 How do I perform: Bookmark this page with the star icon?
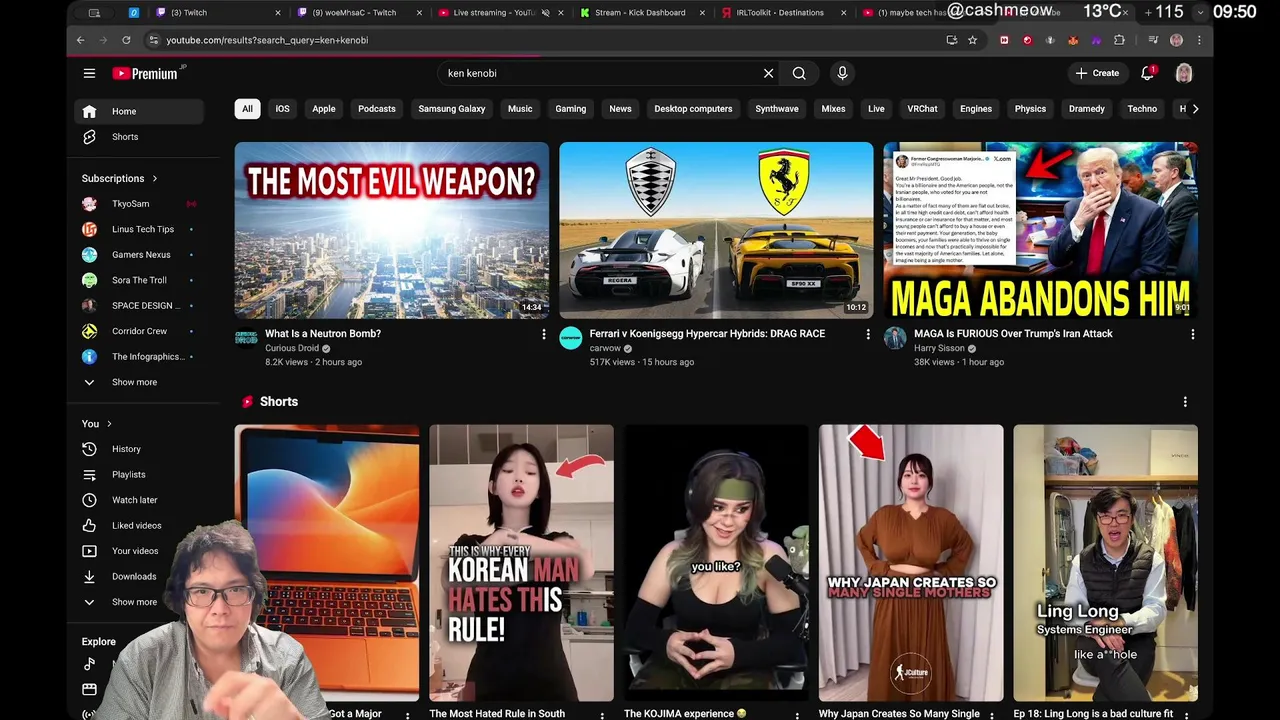pyautogui.click(x=972, y=40)
